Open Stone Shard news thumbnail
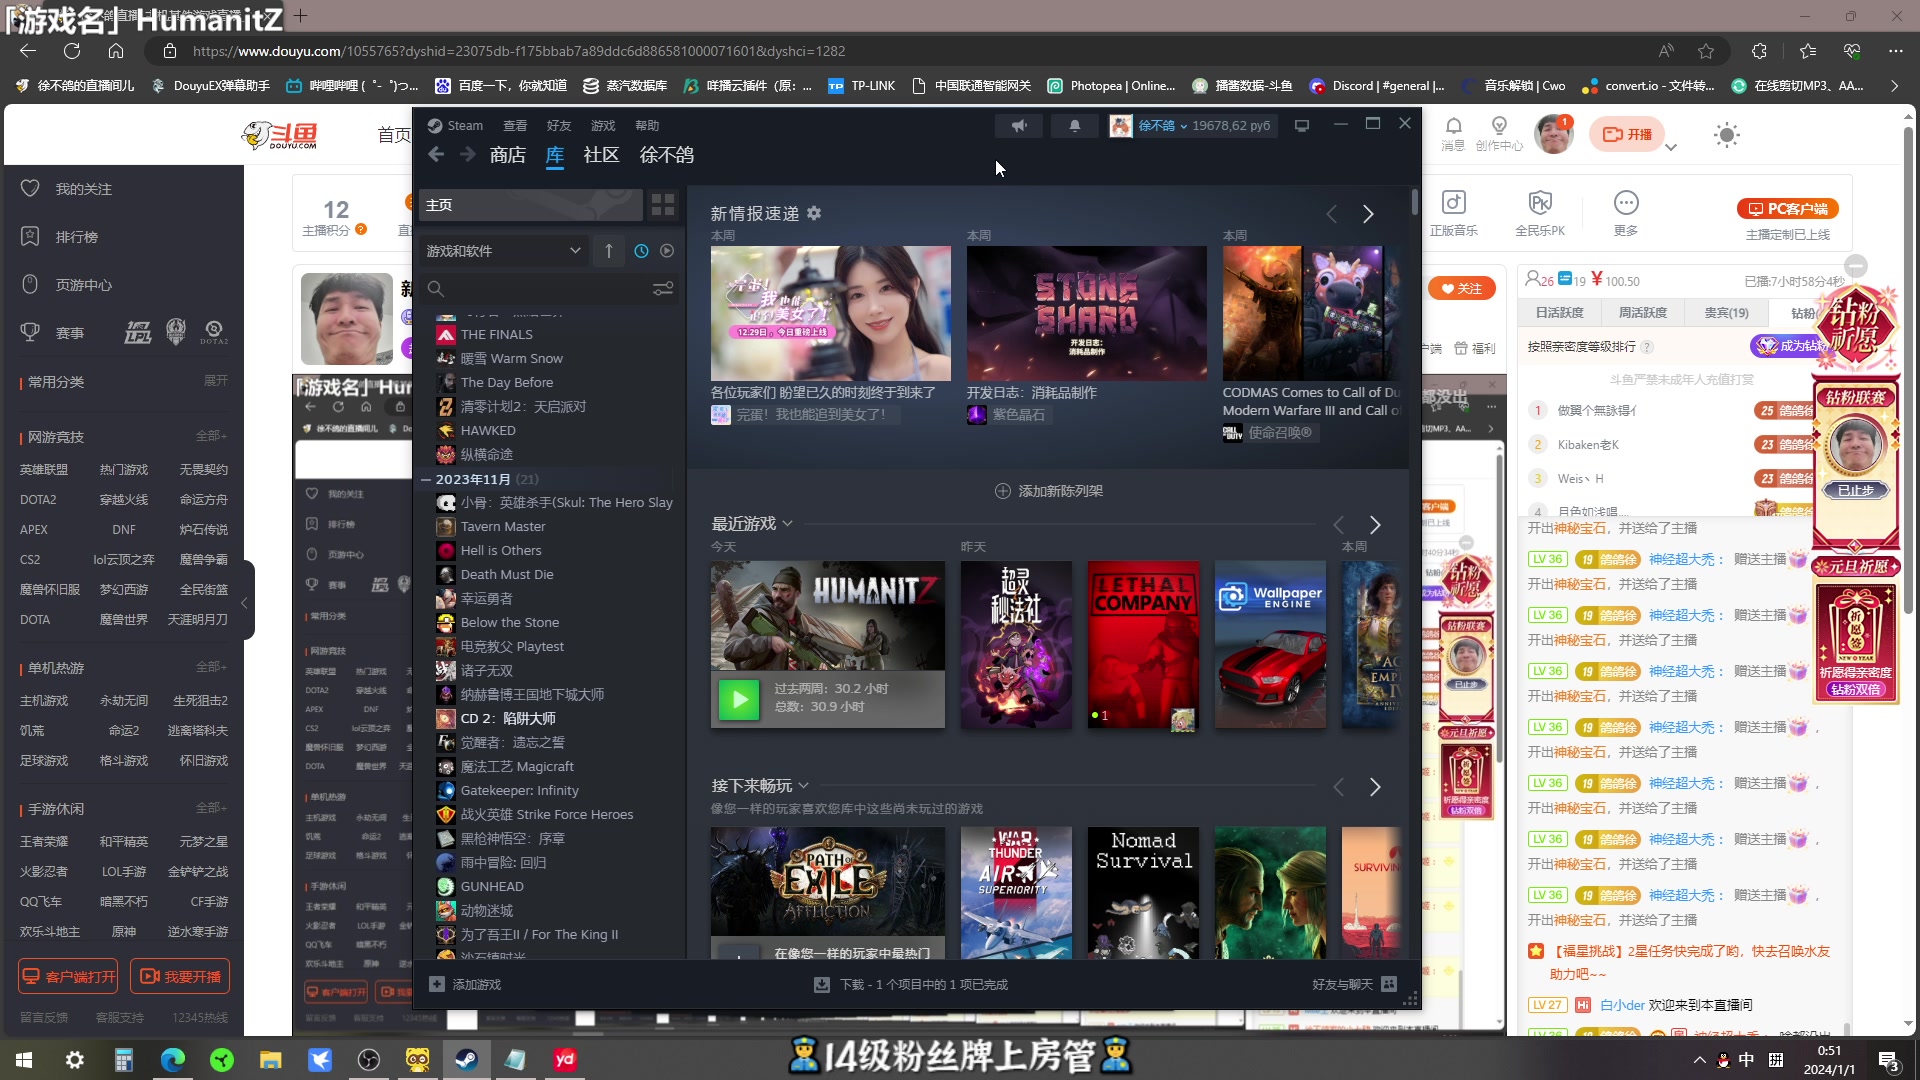This screenshot has width=1920, height=1080. 1086,313
